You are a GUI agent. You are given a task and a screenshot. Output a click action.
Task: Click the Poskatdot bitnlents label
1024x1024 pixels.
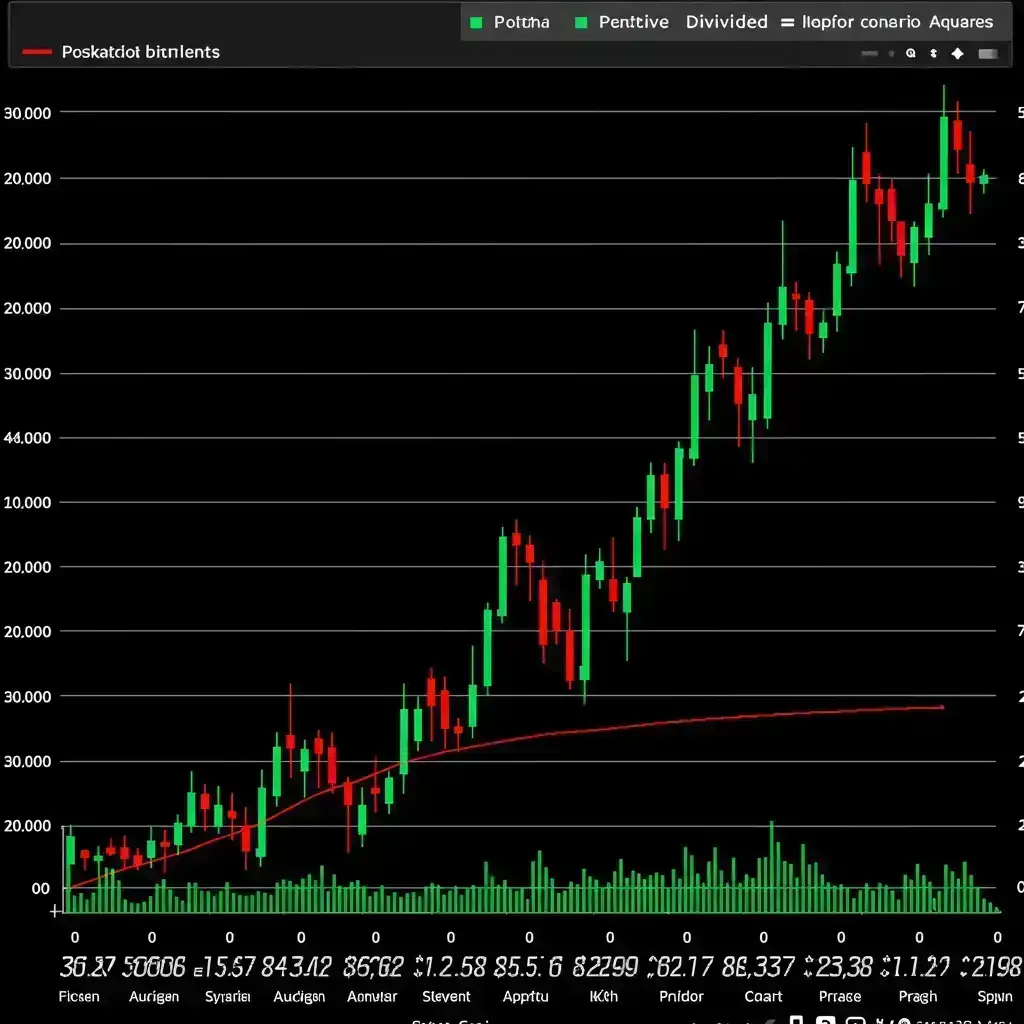(140, 52)
